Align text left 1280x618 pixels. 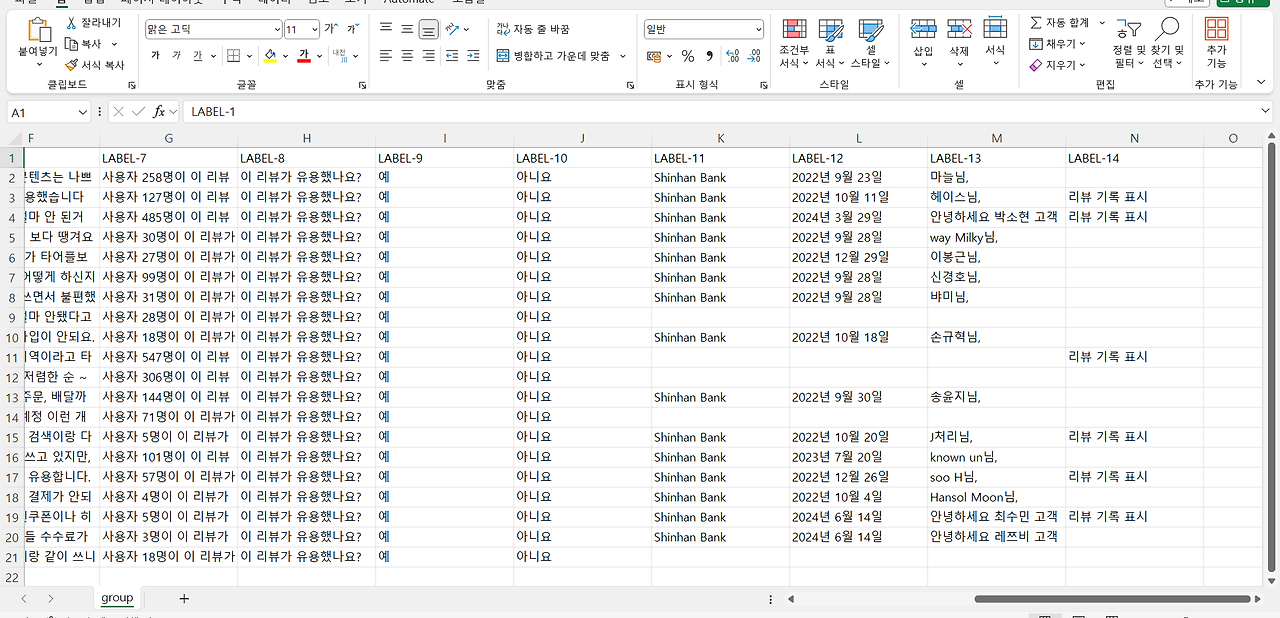[386, 56]
